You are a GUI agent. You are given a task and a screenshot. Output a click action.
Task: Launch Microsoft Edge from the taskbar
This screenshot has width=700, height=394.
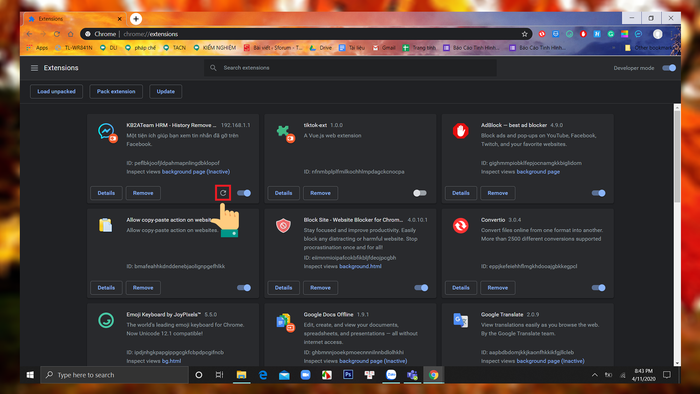click(263, 375)
